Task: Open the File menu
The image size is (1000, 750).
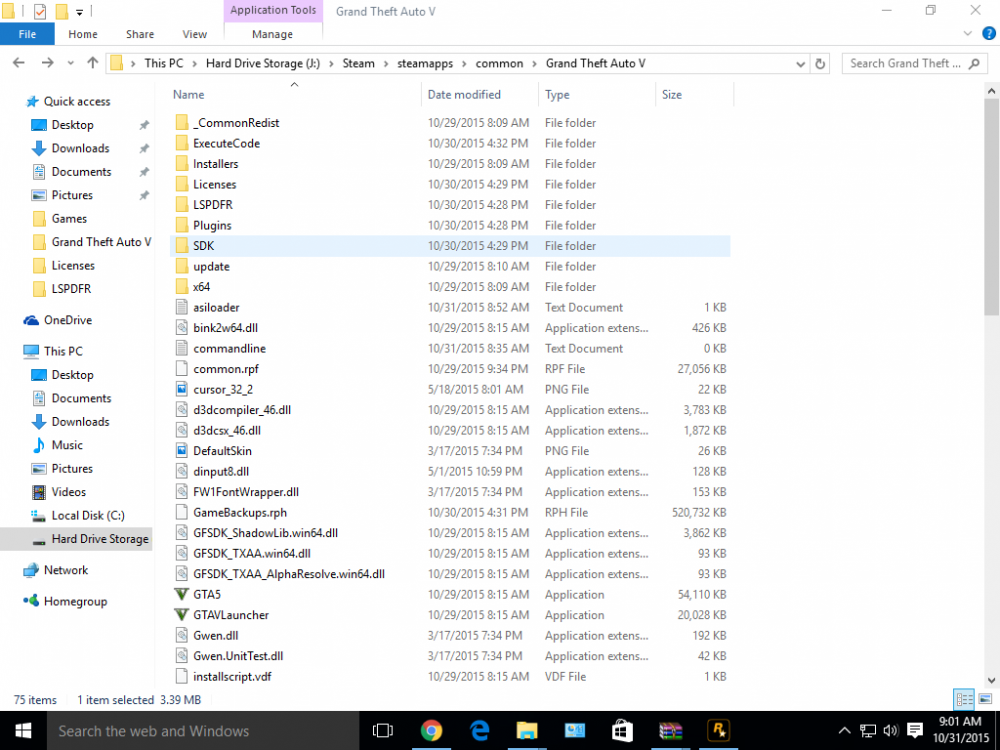Action: coord(27,34)
